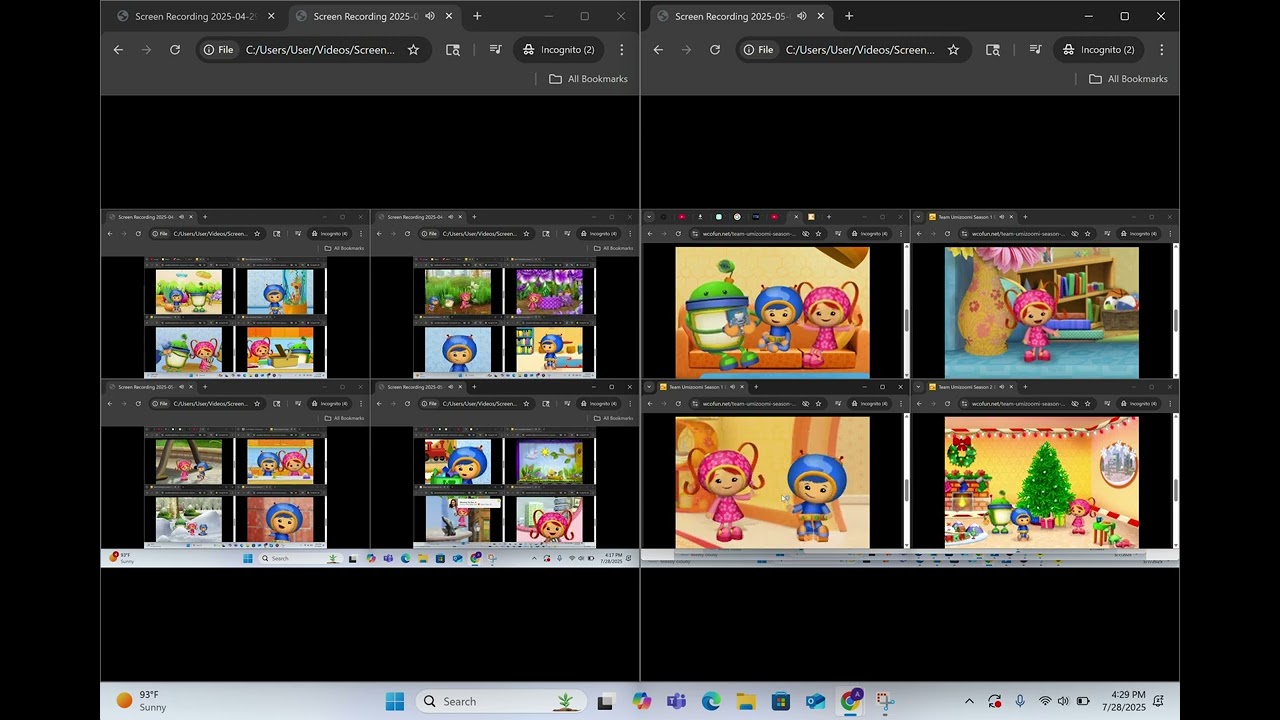Screen dimensions: 1280x720
Task: Close the active tab in left window
Action: [x=449, y=16]
